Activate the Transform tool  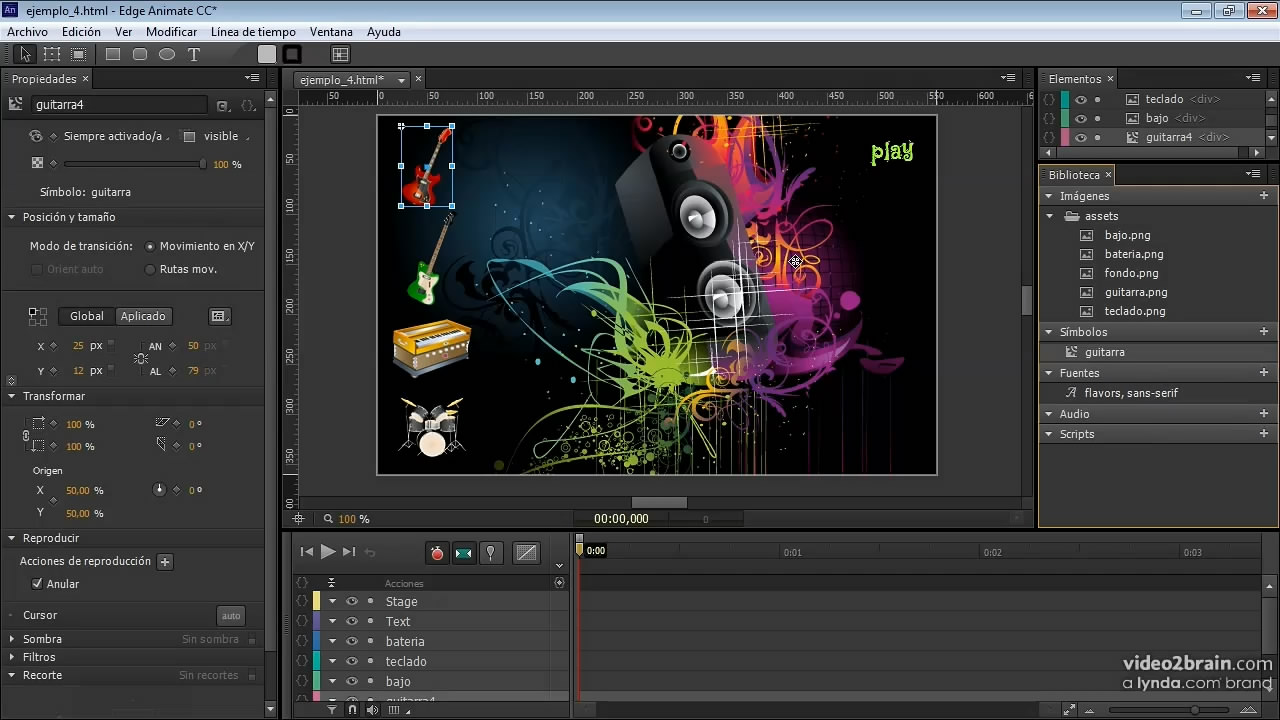pyautogui.click(x=52, y=55)
